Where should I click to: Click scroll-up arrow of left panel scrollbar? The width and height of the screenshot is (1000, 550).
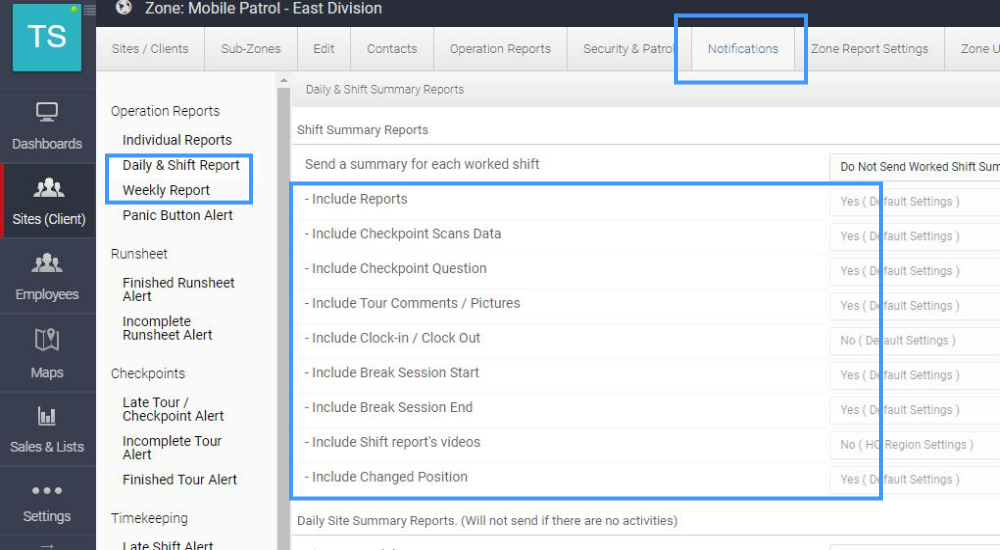click(x=284, y=80)
